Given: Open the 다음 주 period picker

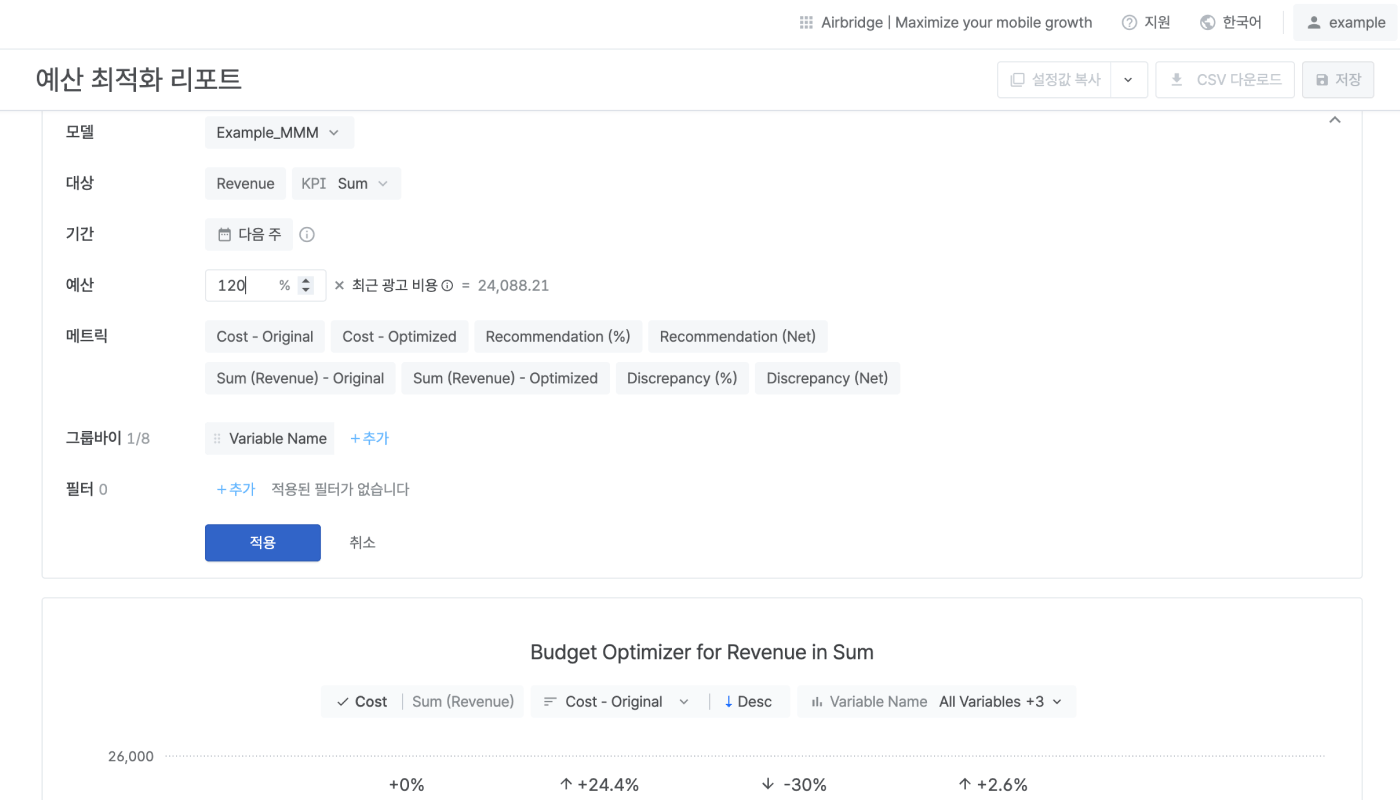Looking at the screenshot, I should [x=249, y=234].
